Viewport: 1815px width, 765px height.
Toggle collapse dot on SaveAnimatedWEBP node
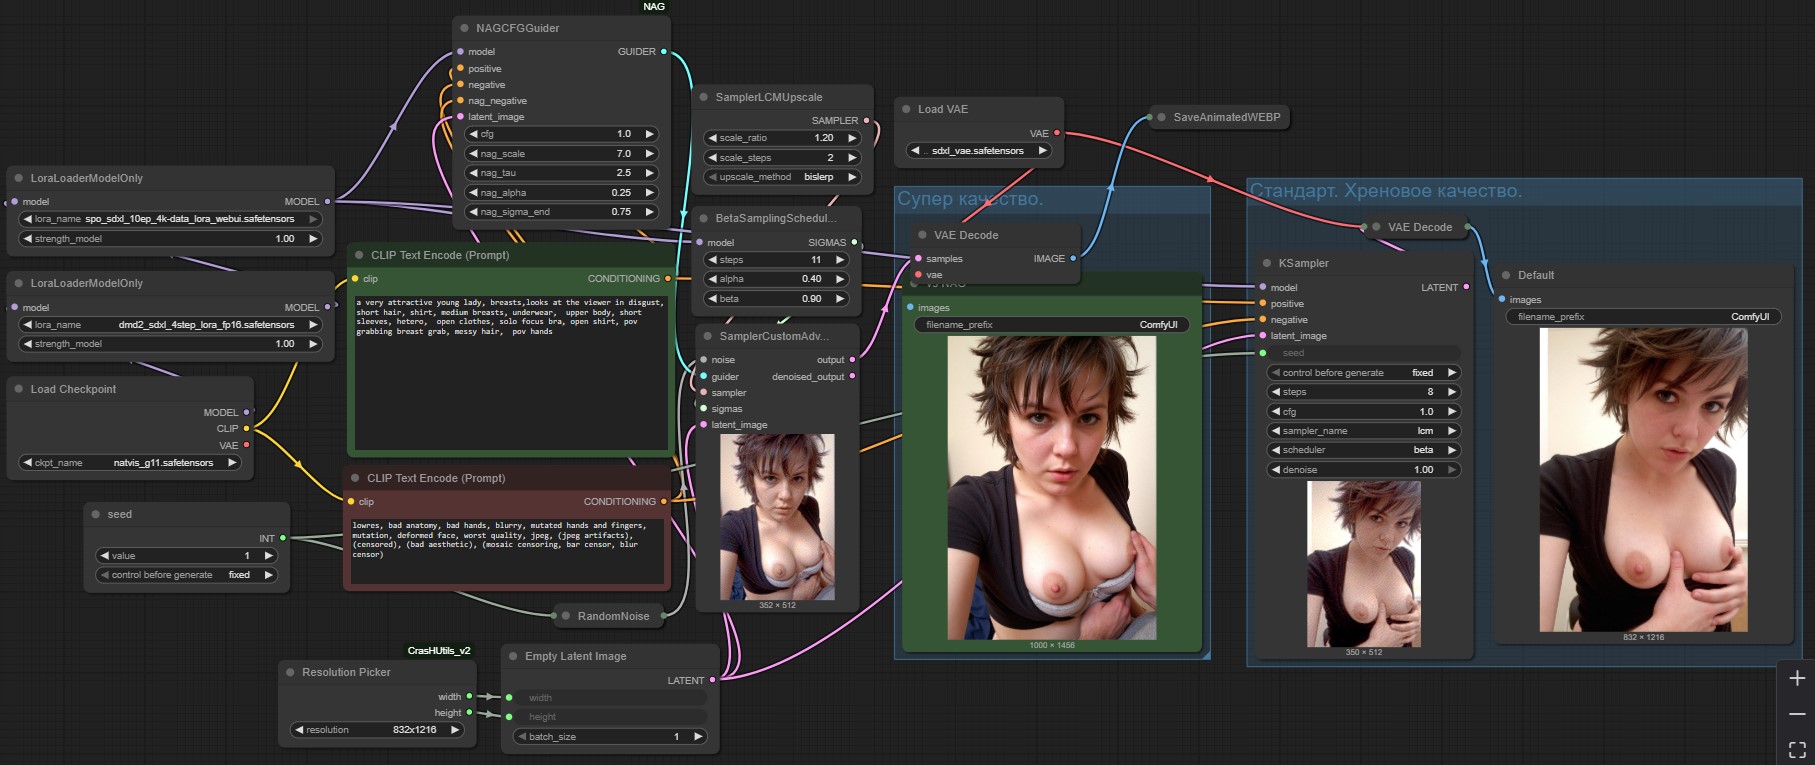coord(1161,117)
